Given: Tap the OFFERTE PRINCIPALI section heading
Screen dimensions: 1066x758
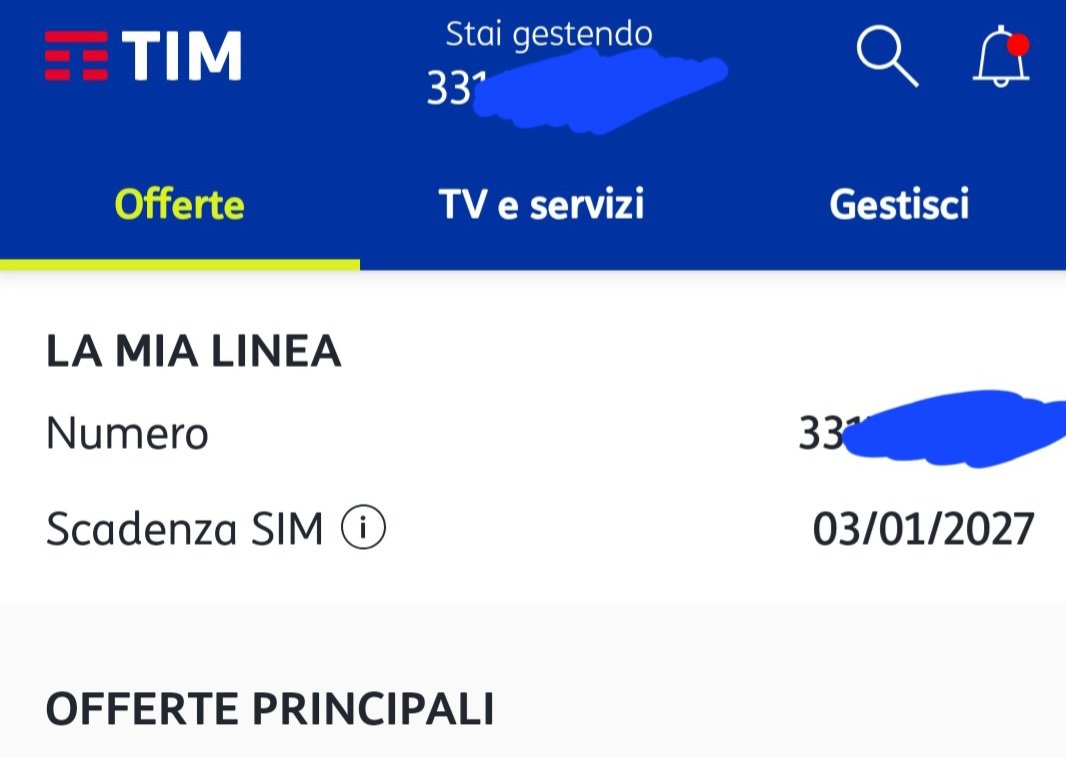Looking at the screenshot, I should (x=270, y=709).
